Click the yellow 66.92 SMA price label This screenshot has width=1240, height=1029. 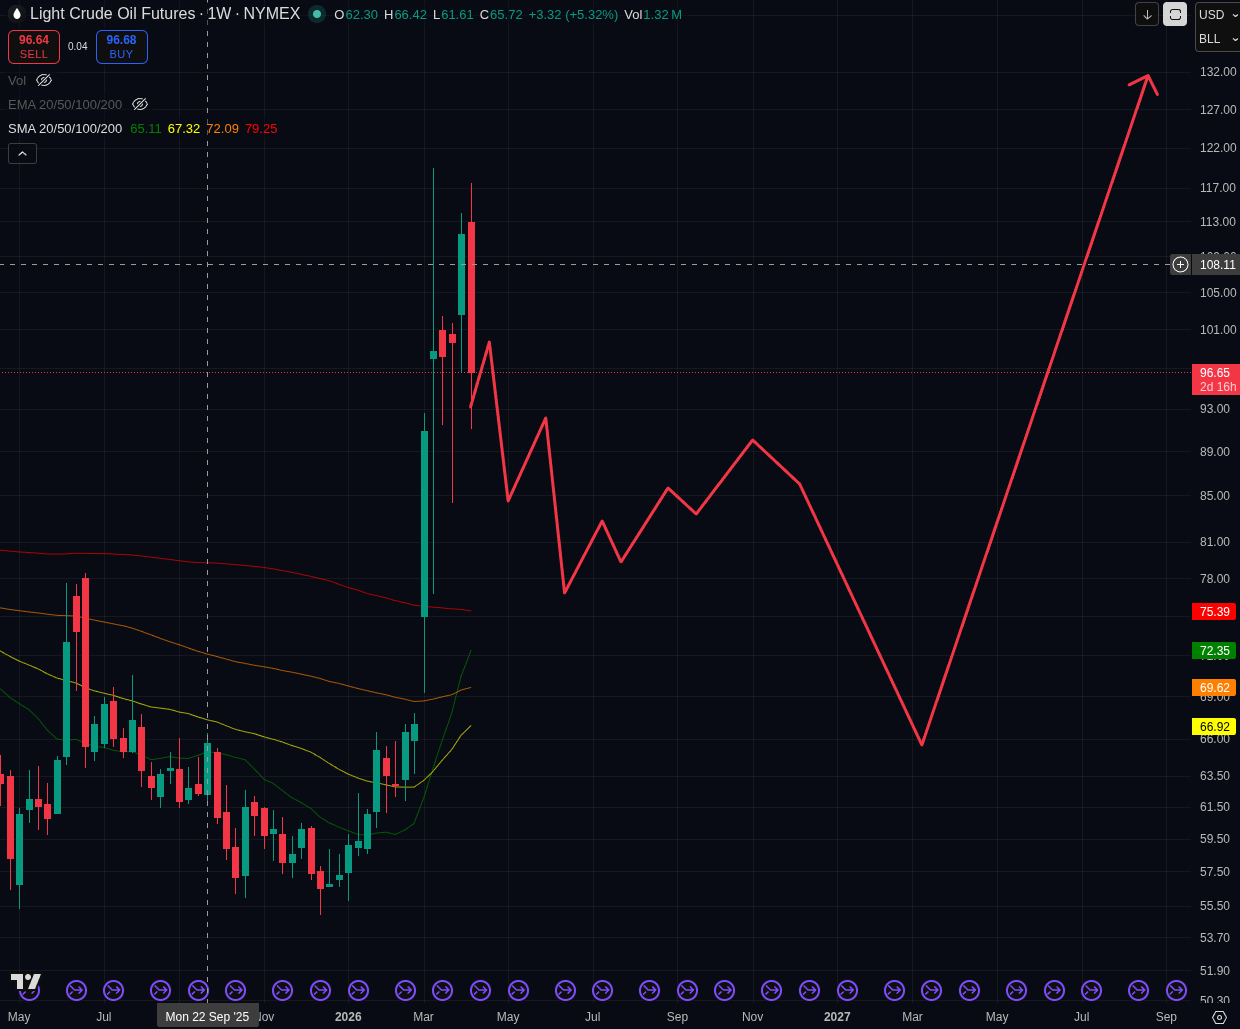tap(1214, 727)
